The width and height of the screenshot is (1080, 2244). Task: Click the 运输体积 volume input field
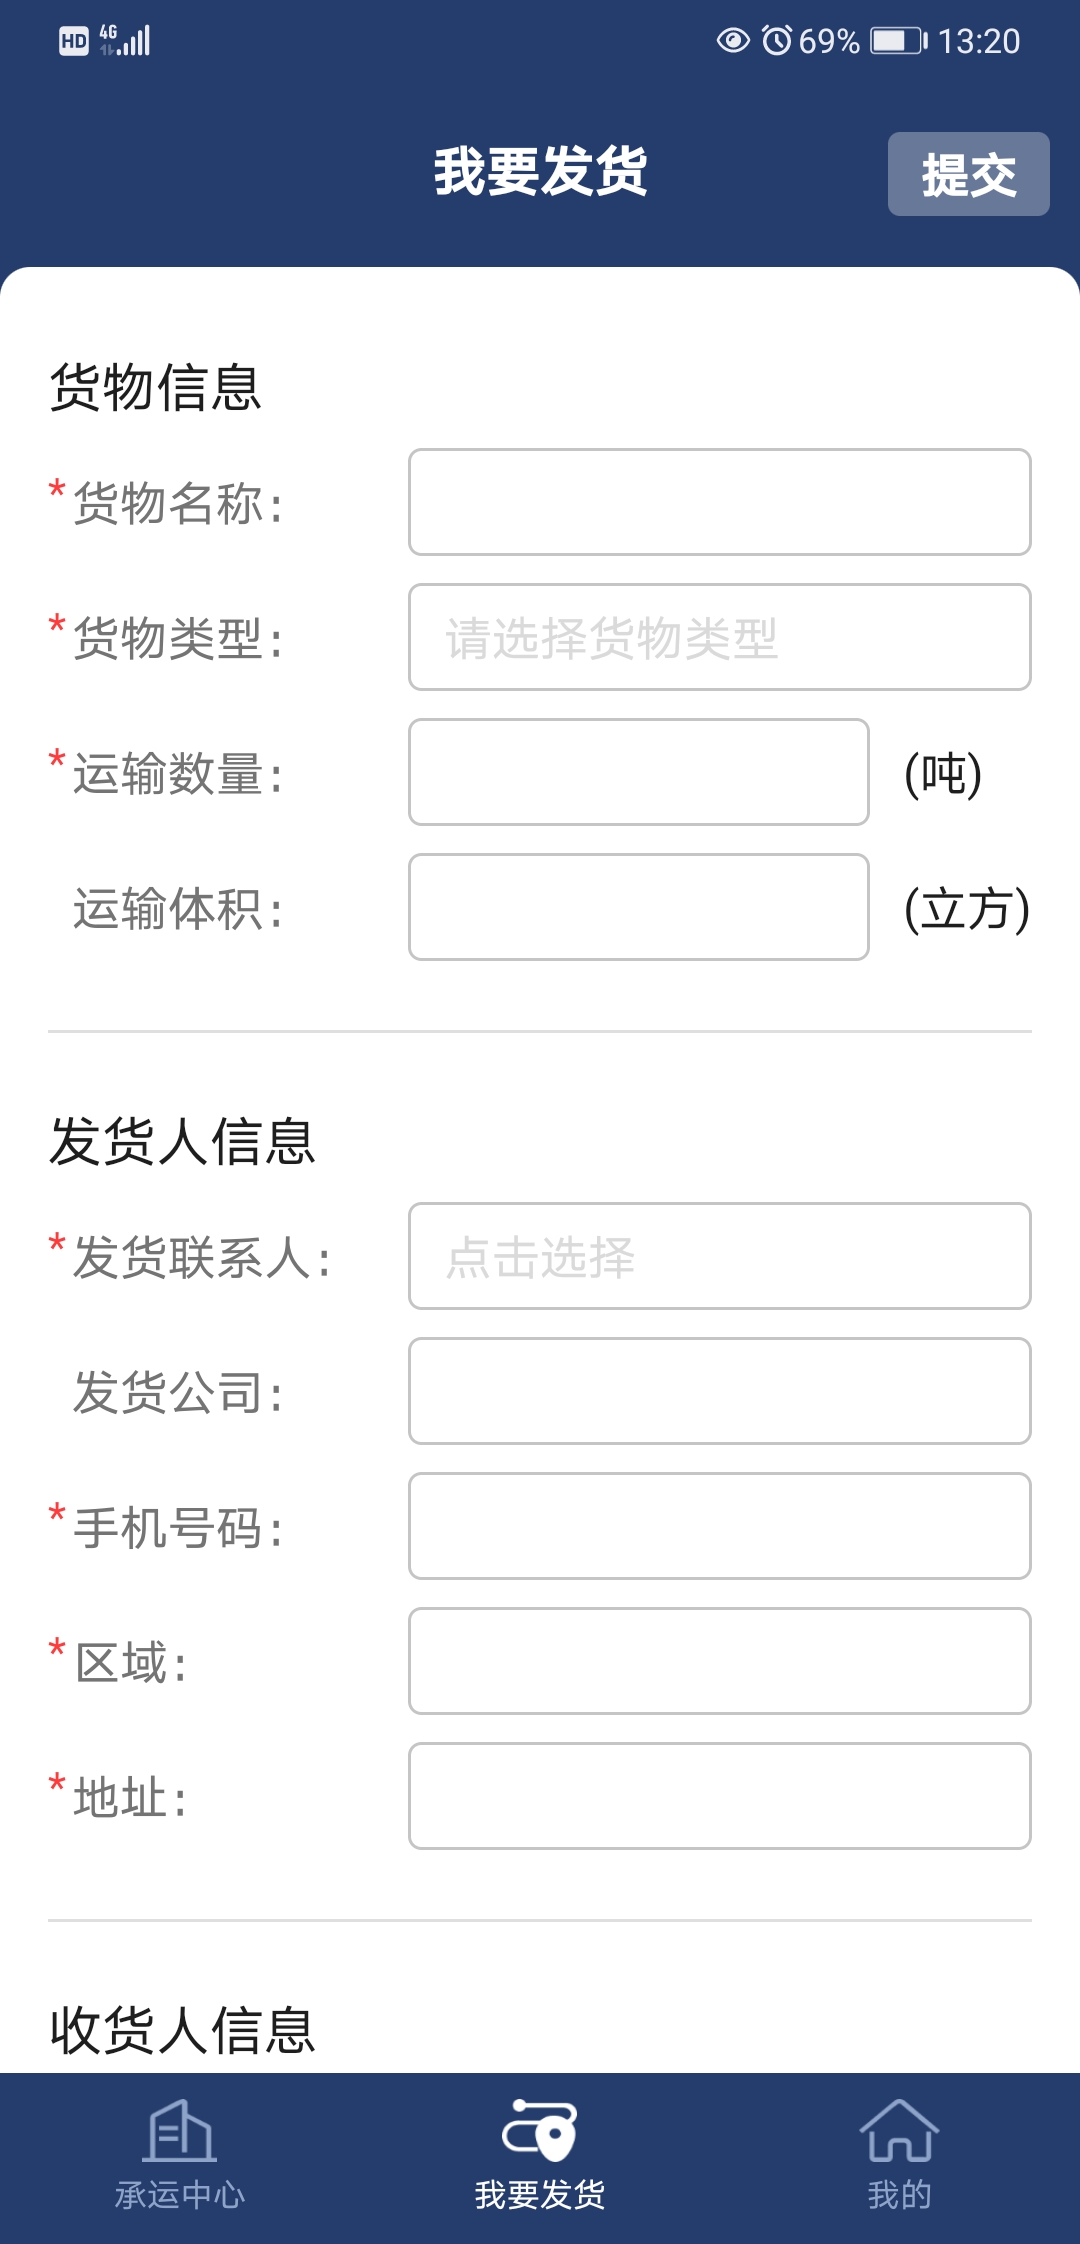click(638, 907)
